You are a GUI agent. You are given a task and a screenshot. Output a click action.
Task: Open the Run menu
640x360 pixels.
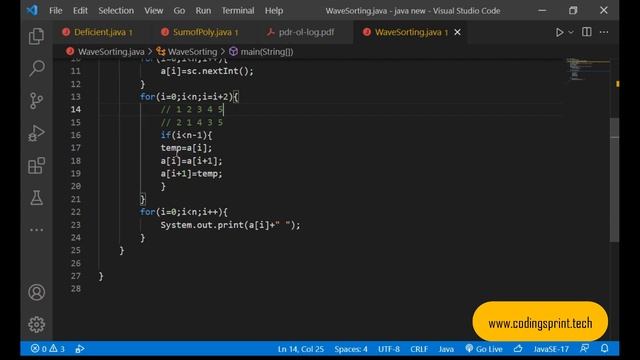click(203, 11)
